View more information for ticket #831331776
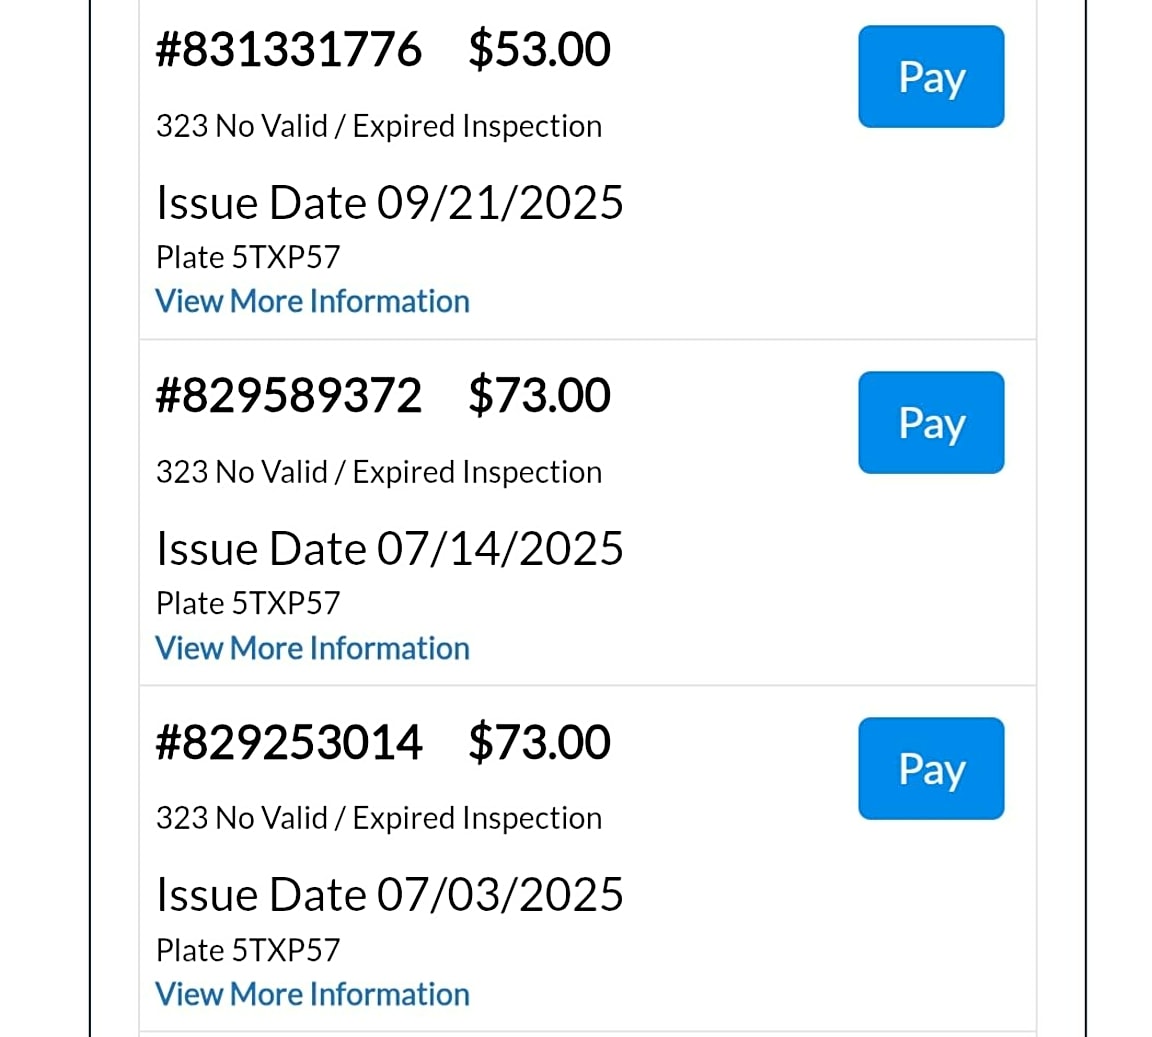Viewport: 1152px width, 1037px height. (312, 301)
